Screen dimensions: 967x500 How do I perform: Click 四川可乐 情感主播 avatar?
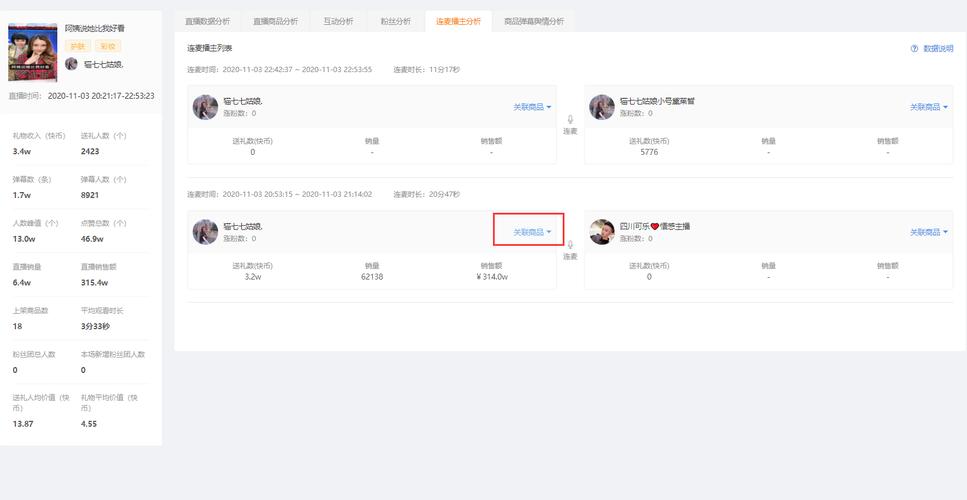point(602,232)
